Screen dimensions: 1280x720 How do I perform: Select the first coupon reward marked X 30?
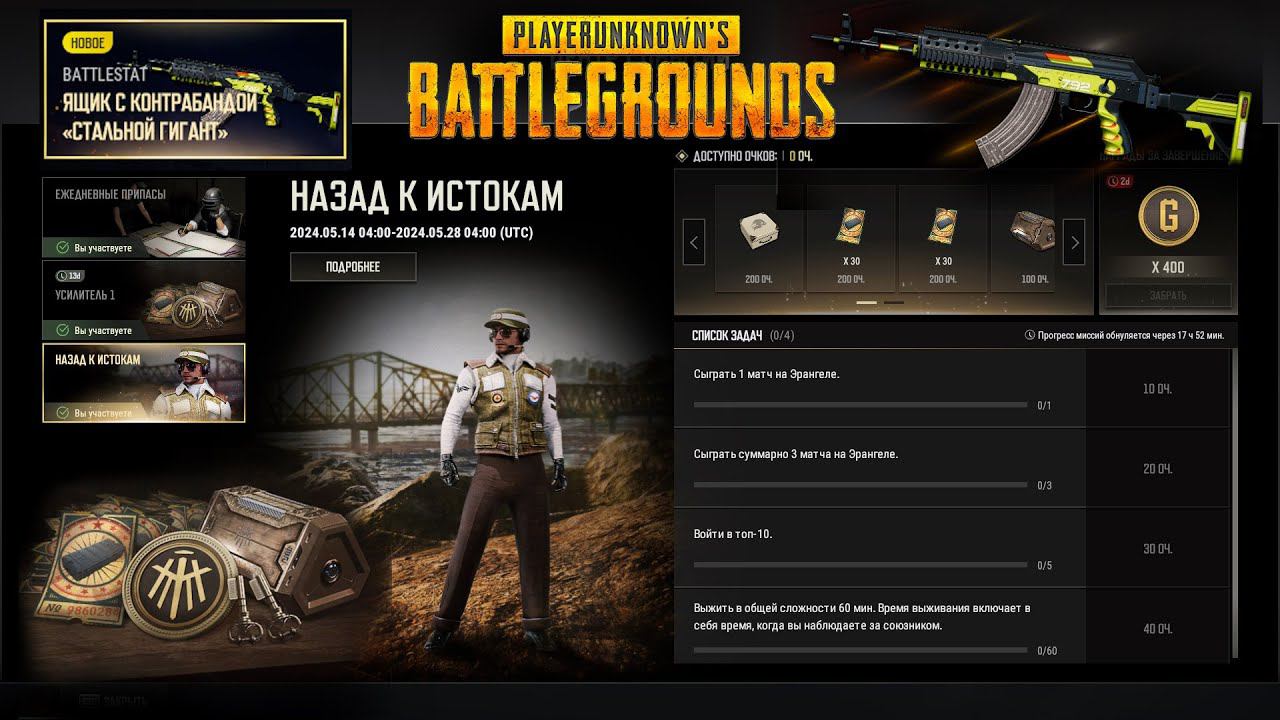(851, 239)
